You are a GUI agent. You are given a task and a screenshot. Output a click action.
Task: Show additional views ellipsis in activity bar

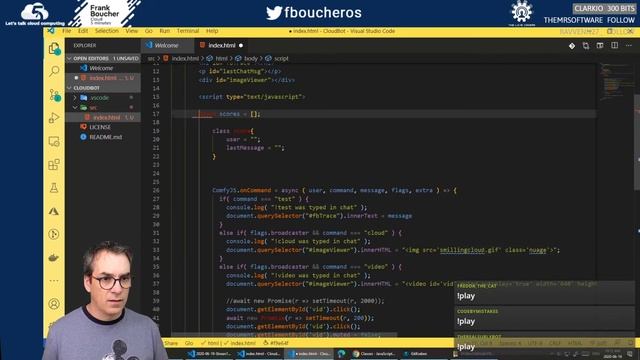pyautogui.click(x=54, y=281)
